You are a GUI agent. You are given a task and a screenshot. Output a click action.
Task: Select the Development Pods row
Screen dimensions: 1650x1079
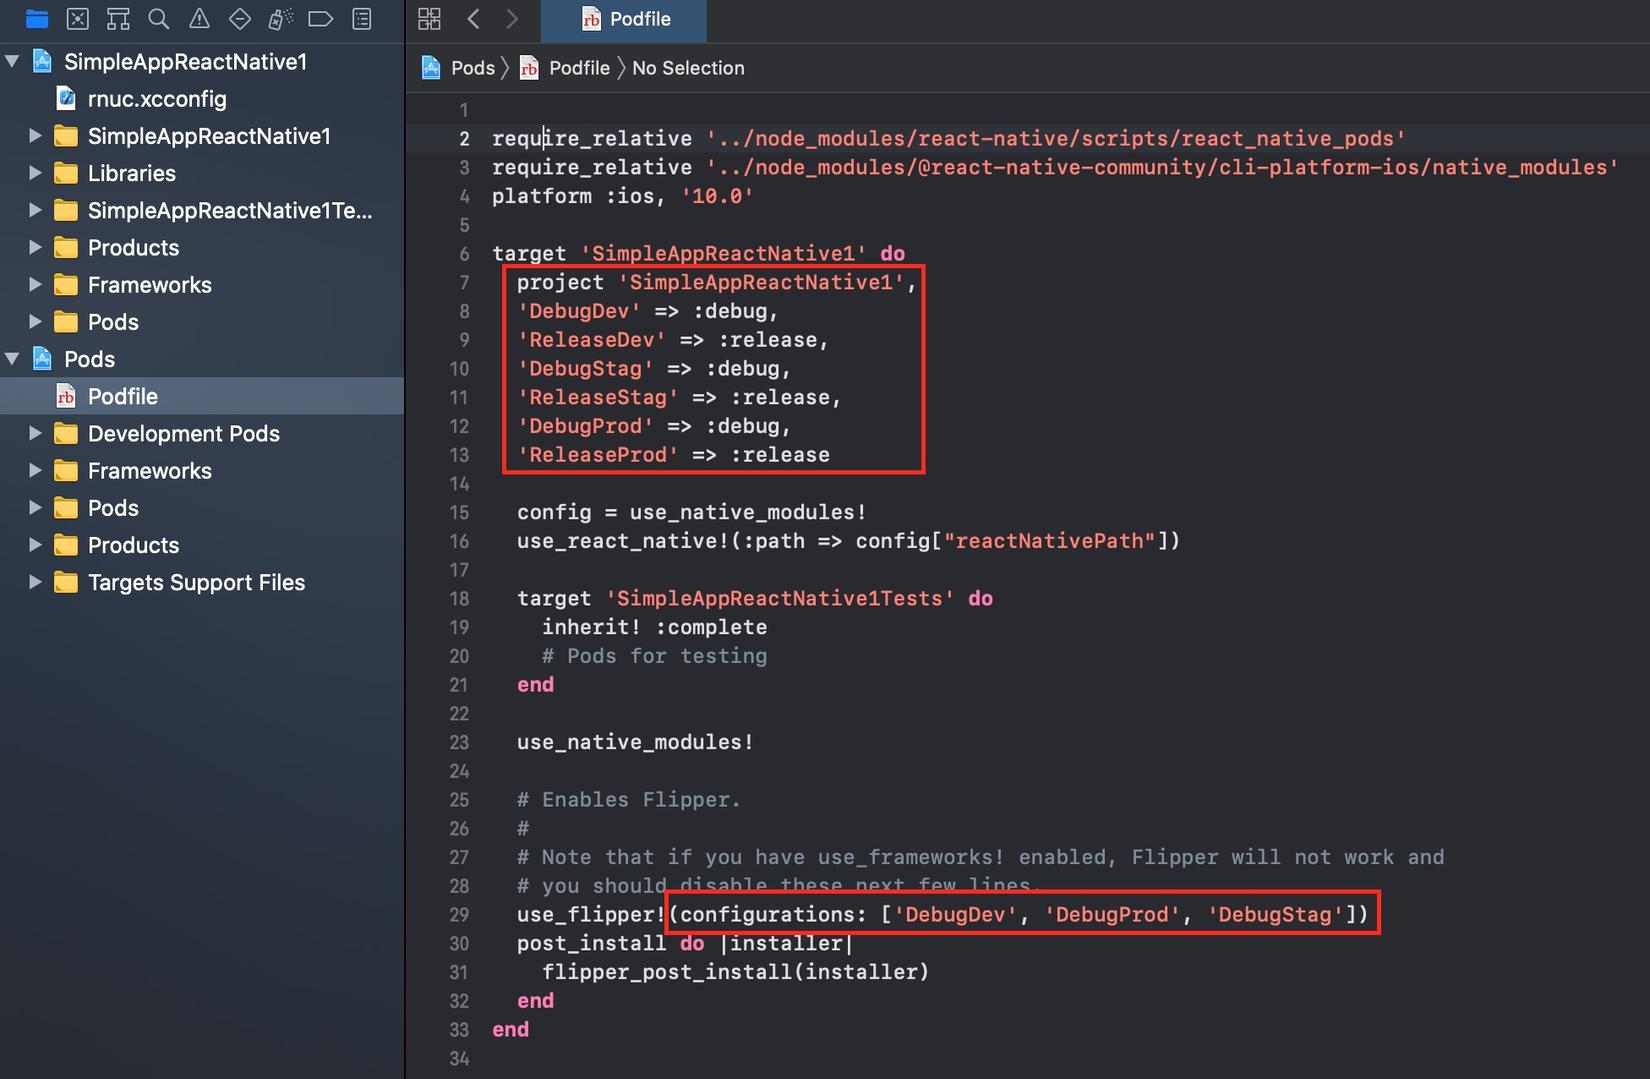(202, 433)
